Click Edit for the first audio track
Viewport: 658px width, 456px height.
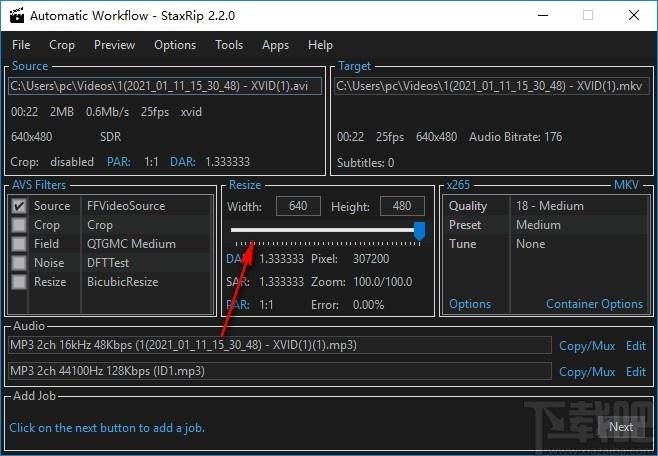pyautogui.click(x=636, y=346)
